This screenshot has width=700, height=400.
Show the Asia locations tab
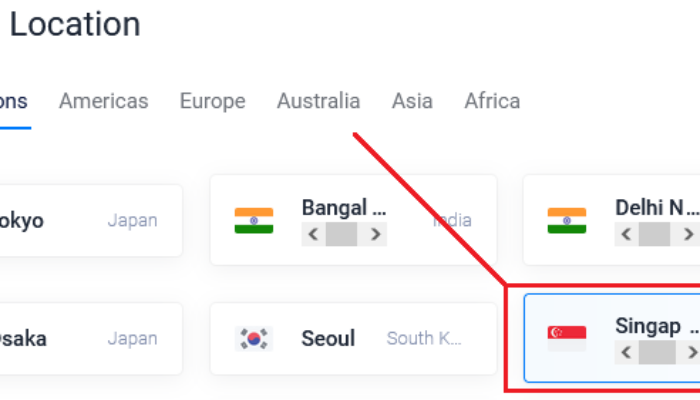[412, 101]
